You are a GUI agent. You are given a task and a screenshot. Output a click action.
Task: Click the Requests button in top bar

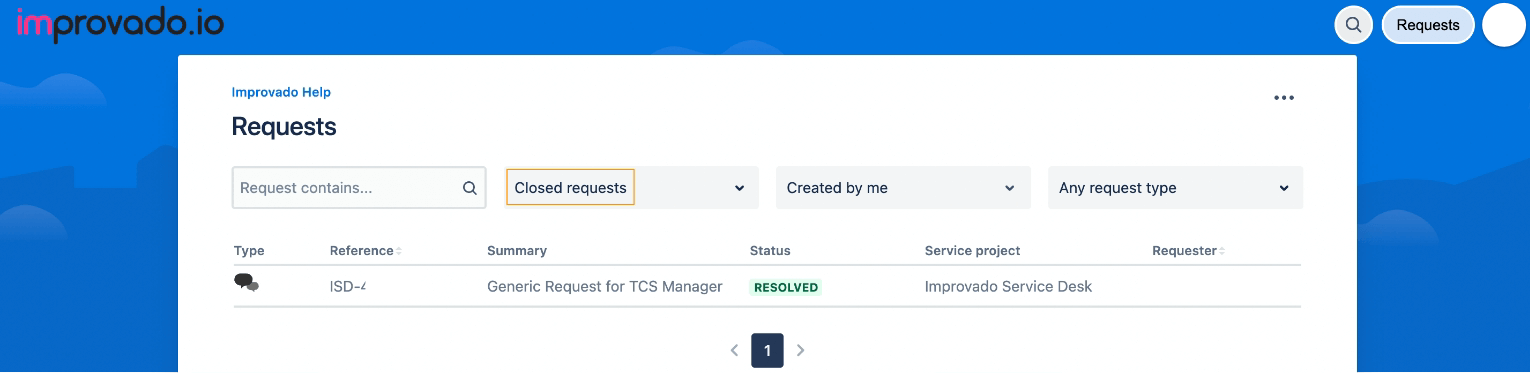coord(1428,25)
